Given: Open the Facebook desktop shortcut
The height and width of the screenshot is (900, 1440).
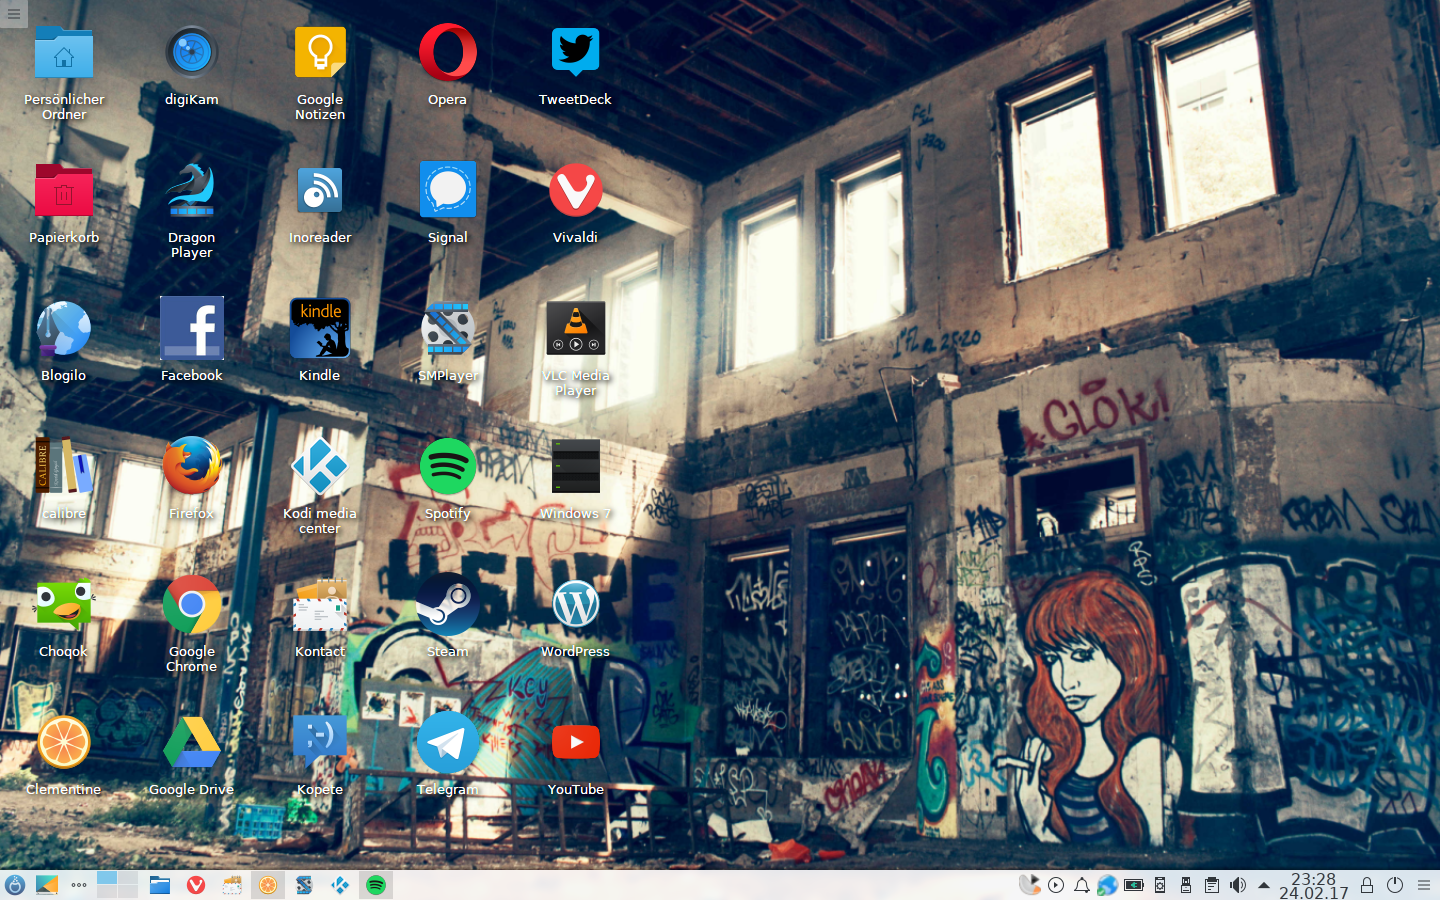Looking at the screenshot, I should tap(192, 329).
